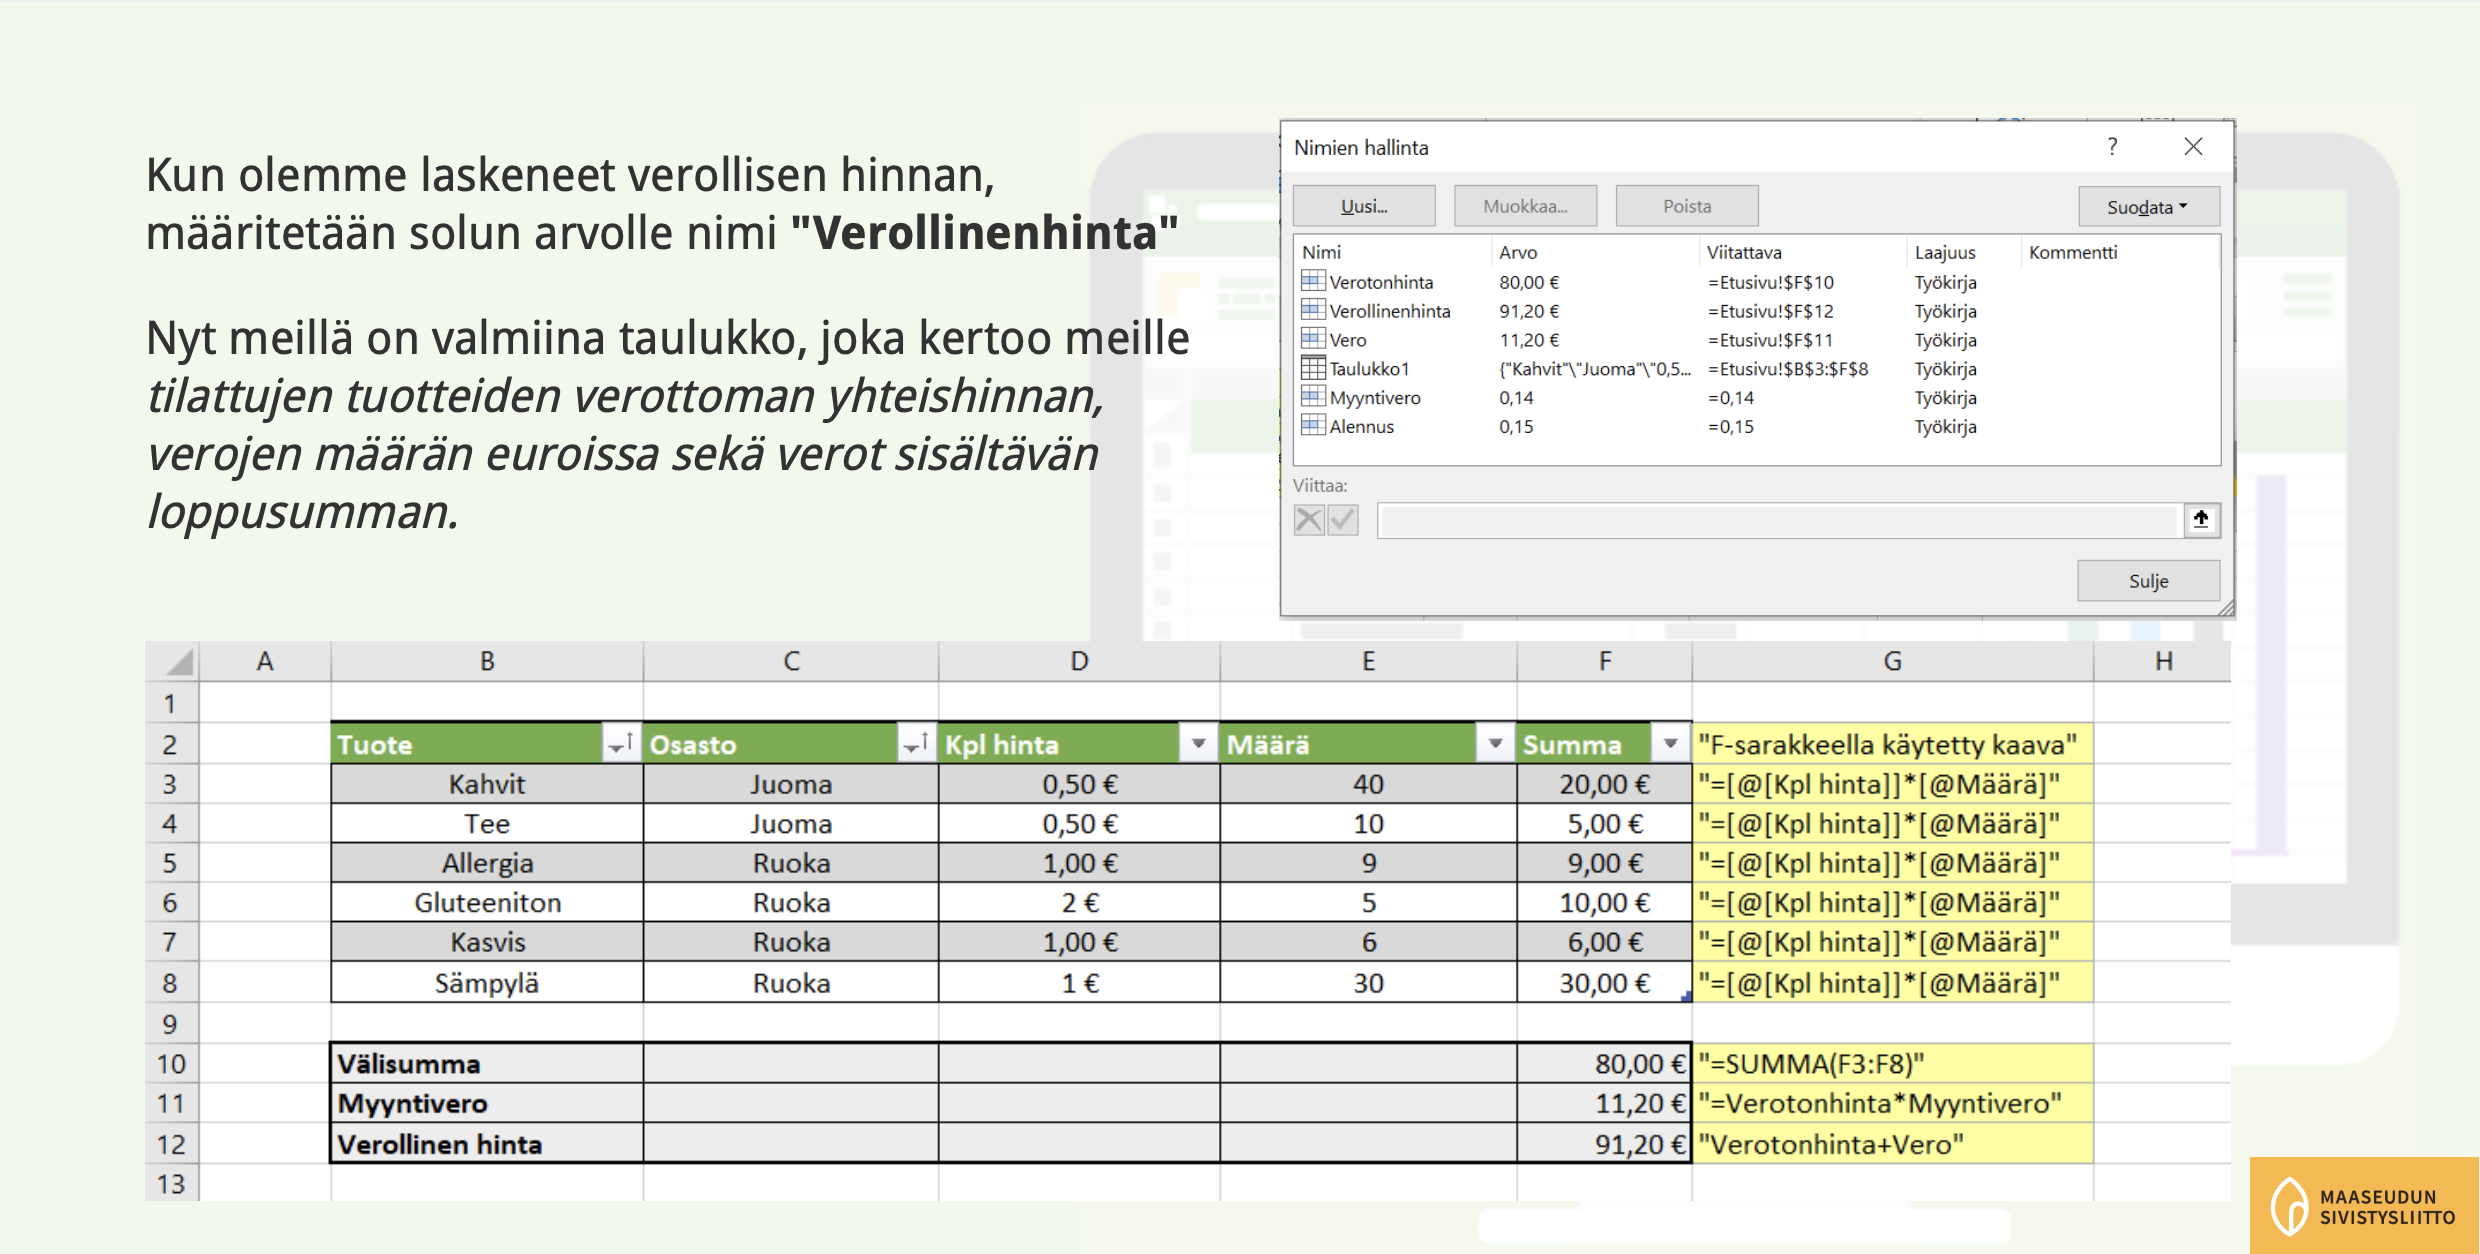Select column F header

coord(1605,661)
